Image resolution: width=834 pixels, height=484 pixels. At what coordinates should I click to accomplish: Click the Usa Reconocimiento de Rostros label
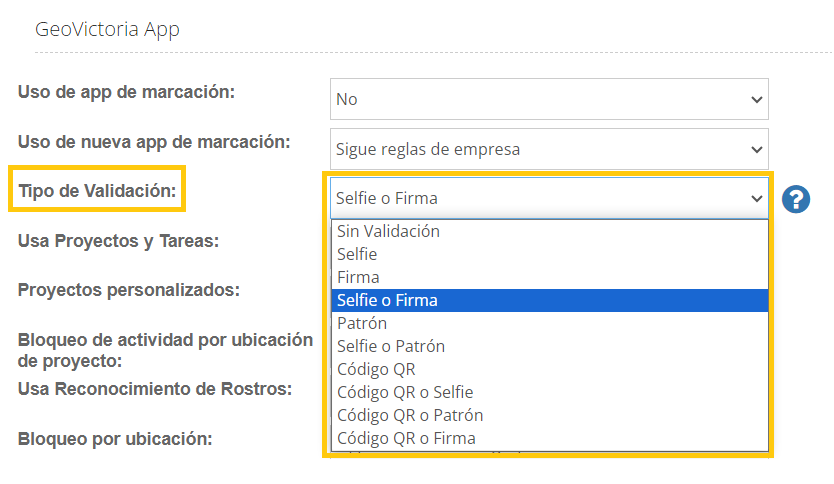[155, 388]
